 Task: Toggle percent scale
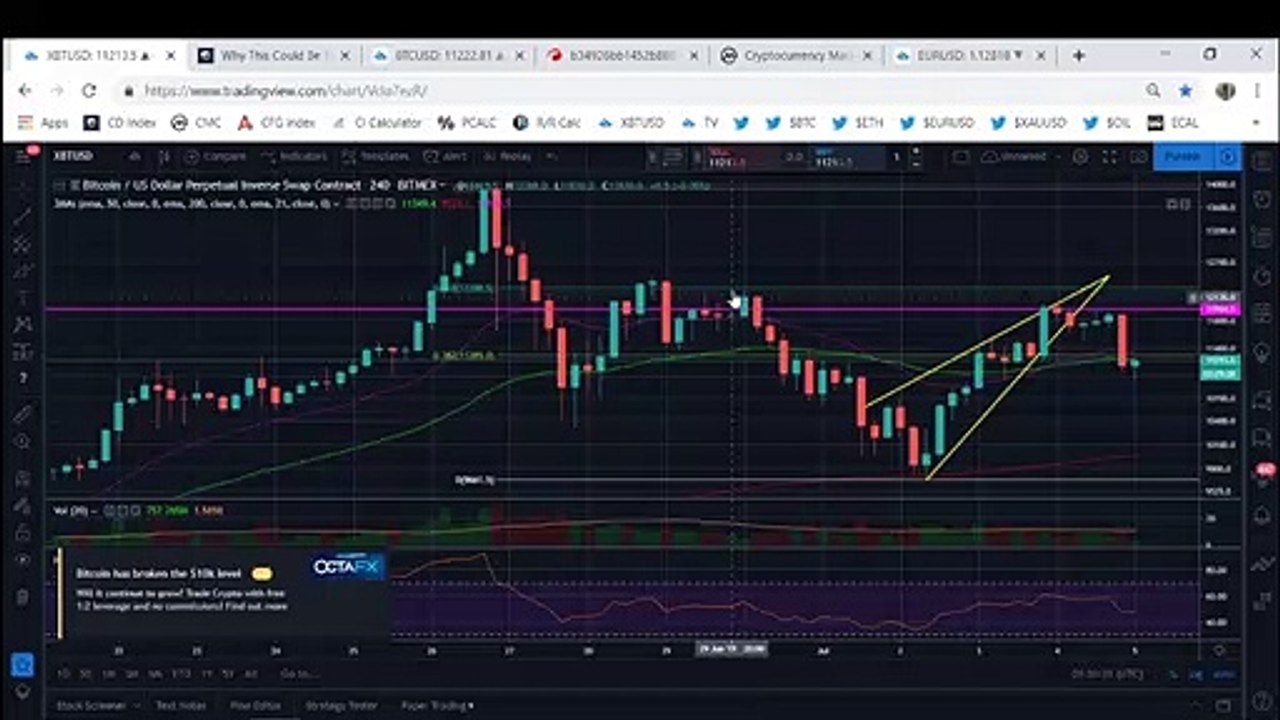[1174, 674]
